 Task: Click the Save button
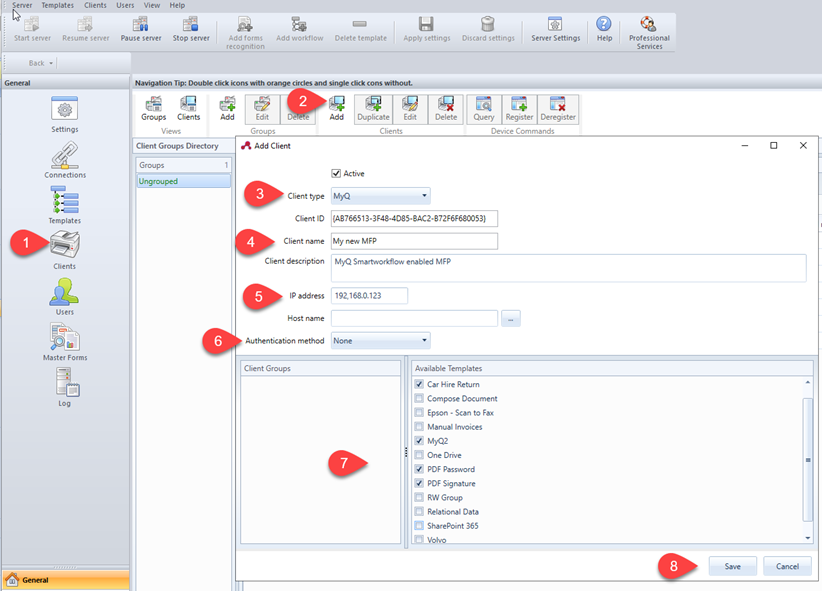(x=732, y=566)
